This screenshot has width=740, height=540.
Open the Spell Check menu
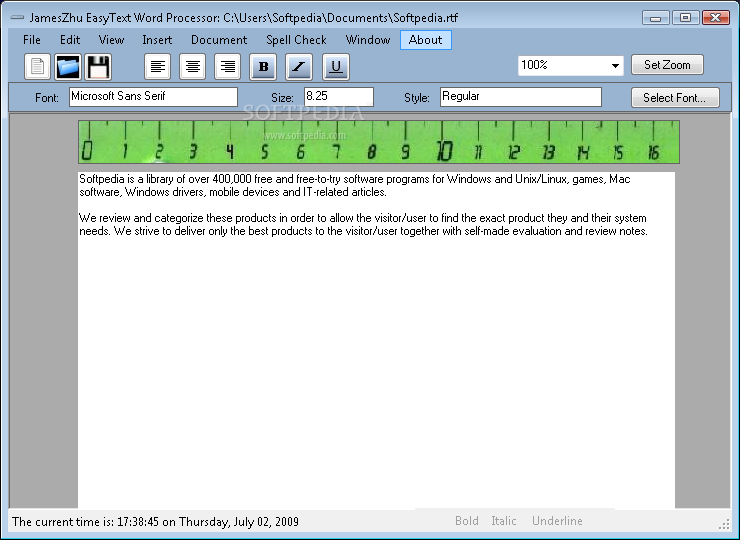pos(296,40)
